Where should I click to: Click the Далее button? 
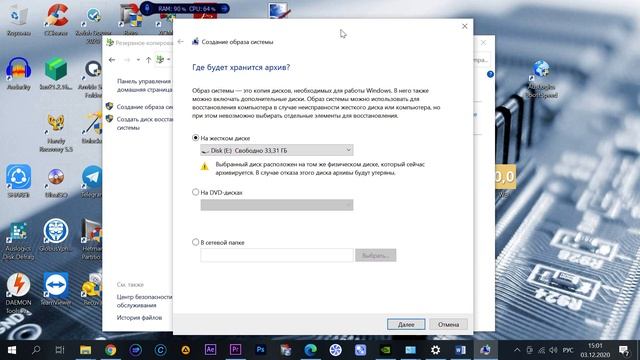[406, 324]
